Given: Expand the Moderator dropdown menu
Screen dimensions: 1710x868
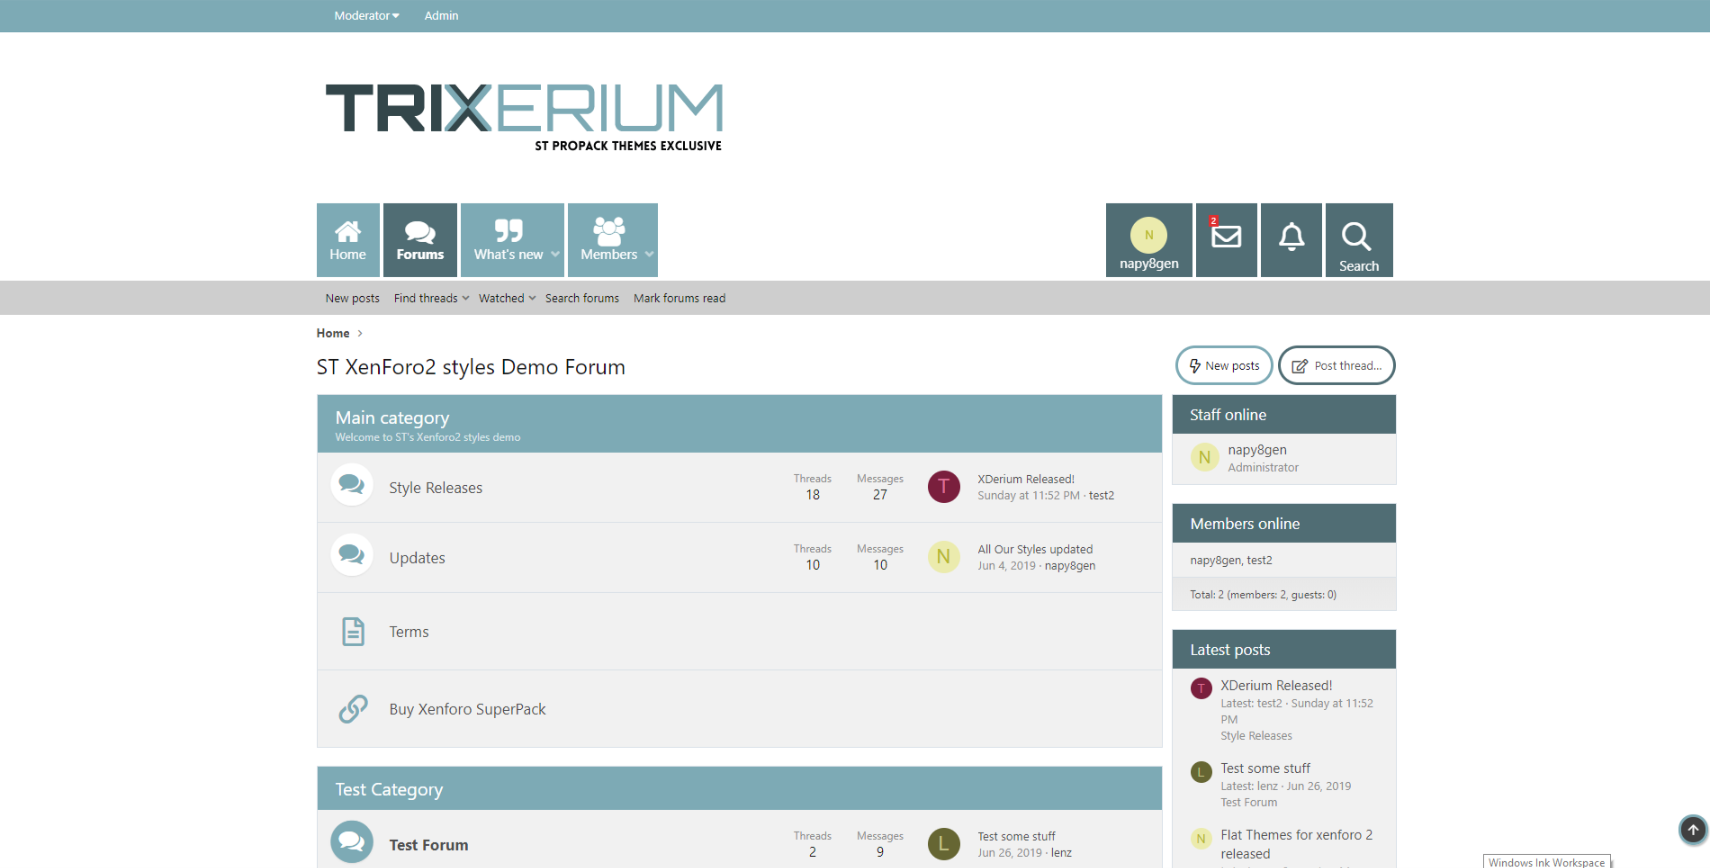Looking at the screenshot, I should tap(366, 16).
